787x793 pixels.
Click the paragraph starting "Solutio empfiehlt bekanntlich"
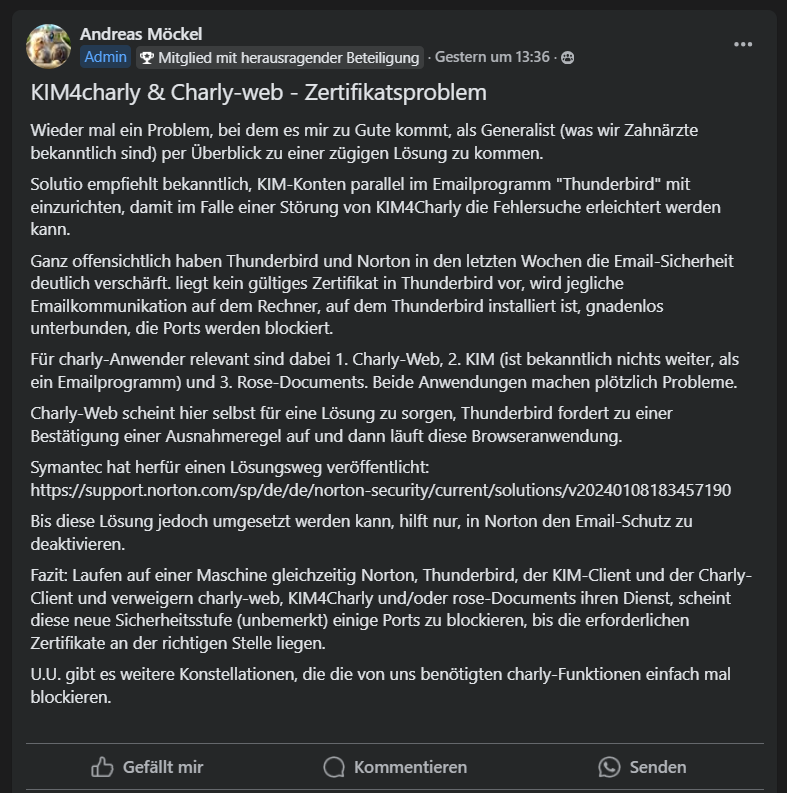(x=375, y=207)
